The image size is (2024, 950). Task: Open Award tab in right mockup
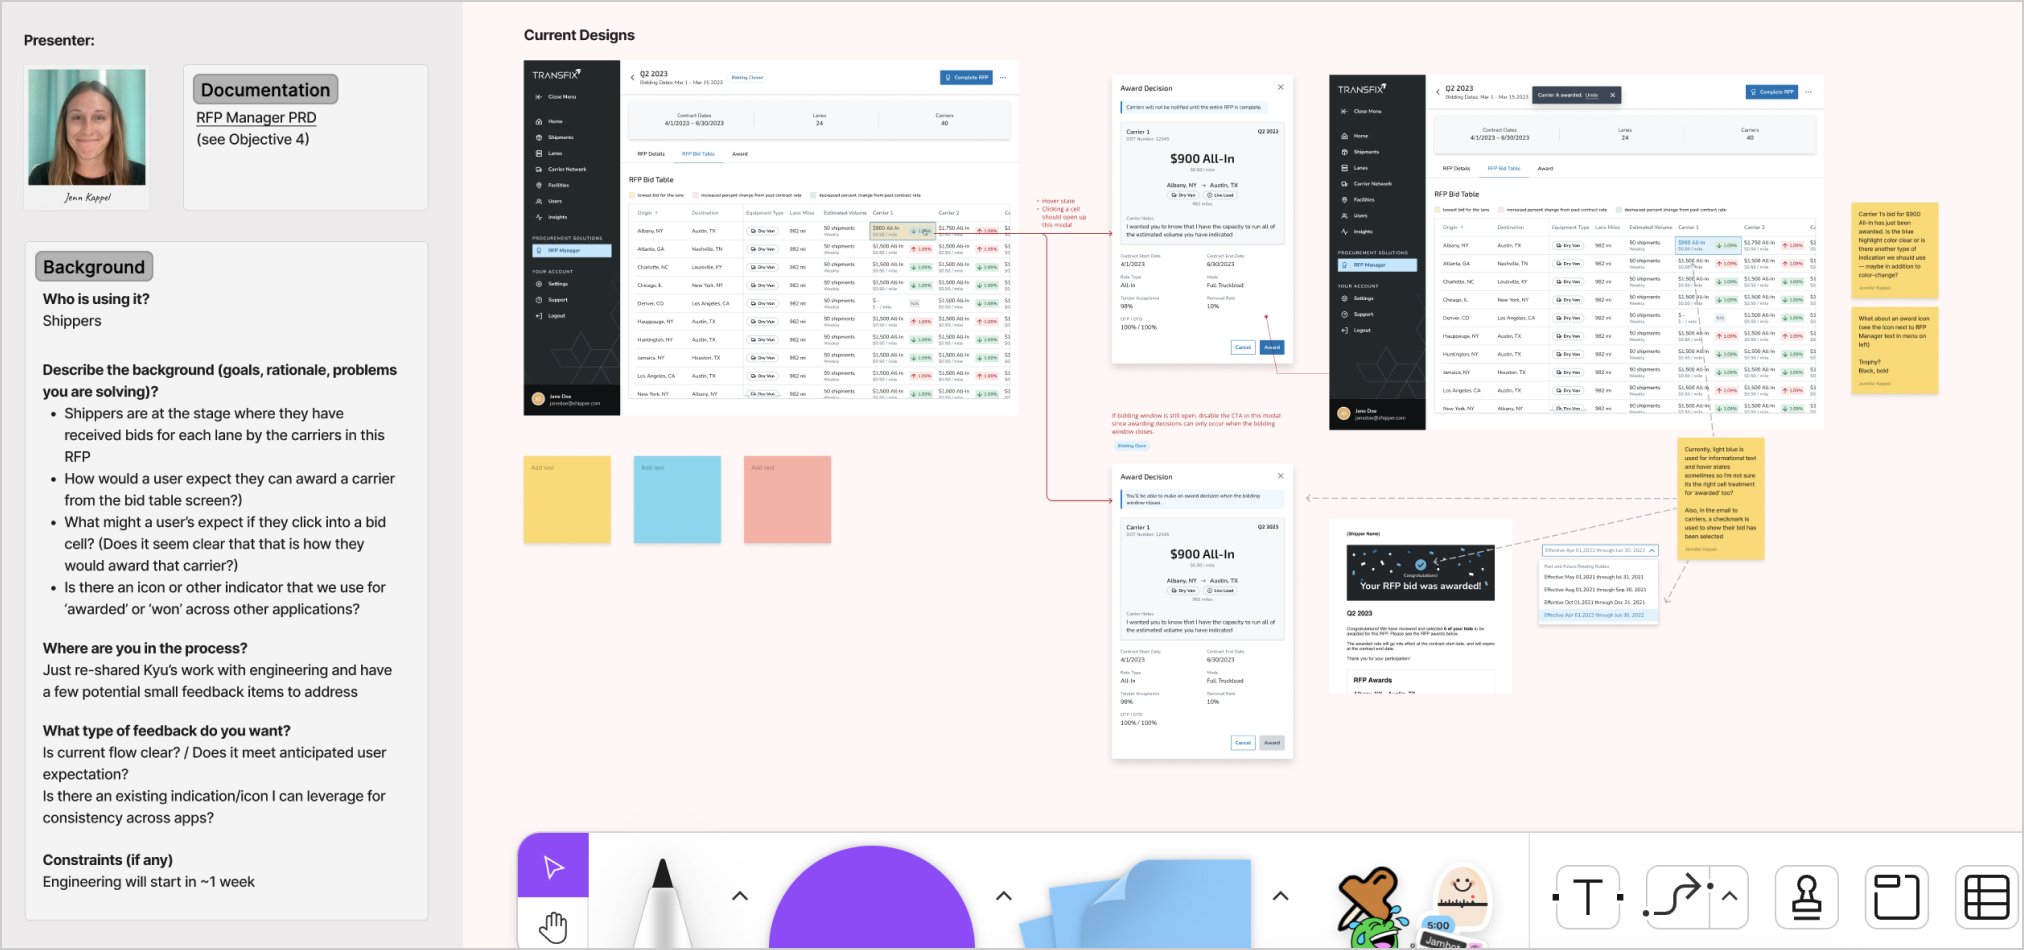coord(1545,168)
